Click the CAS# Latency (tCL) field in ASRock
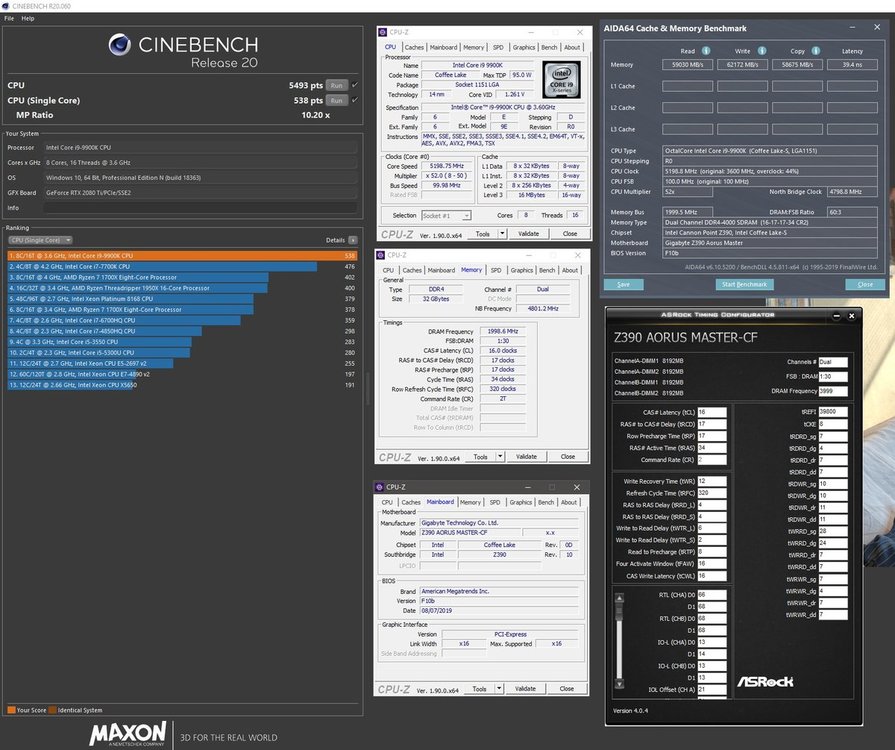This screenshot has height=750, width=895. (712, 412)
